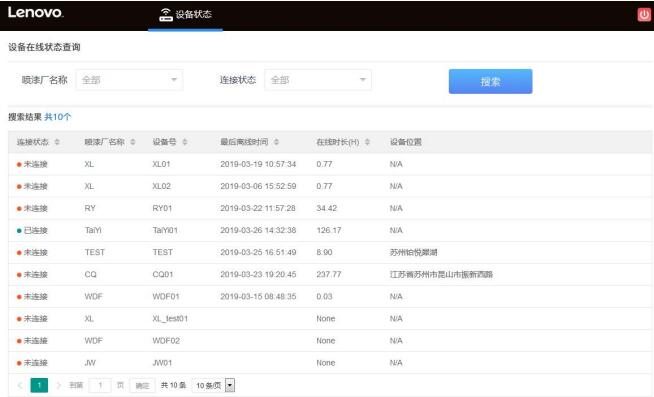
Task: Click factory name JW
Action: point(90,363)
